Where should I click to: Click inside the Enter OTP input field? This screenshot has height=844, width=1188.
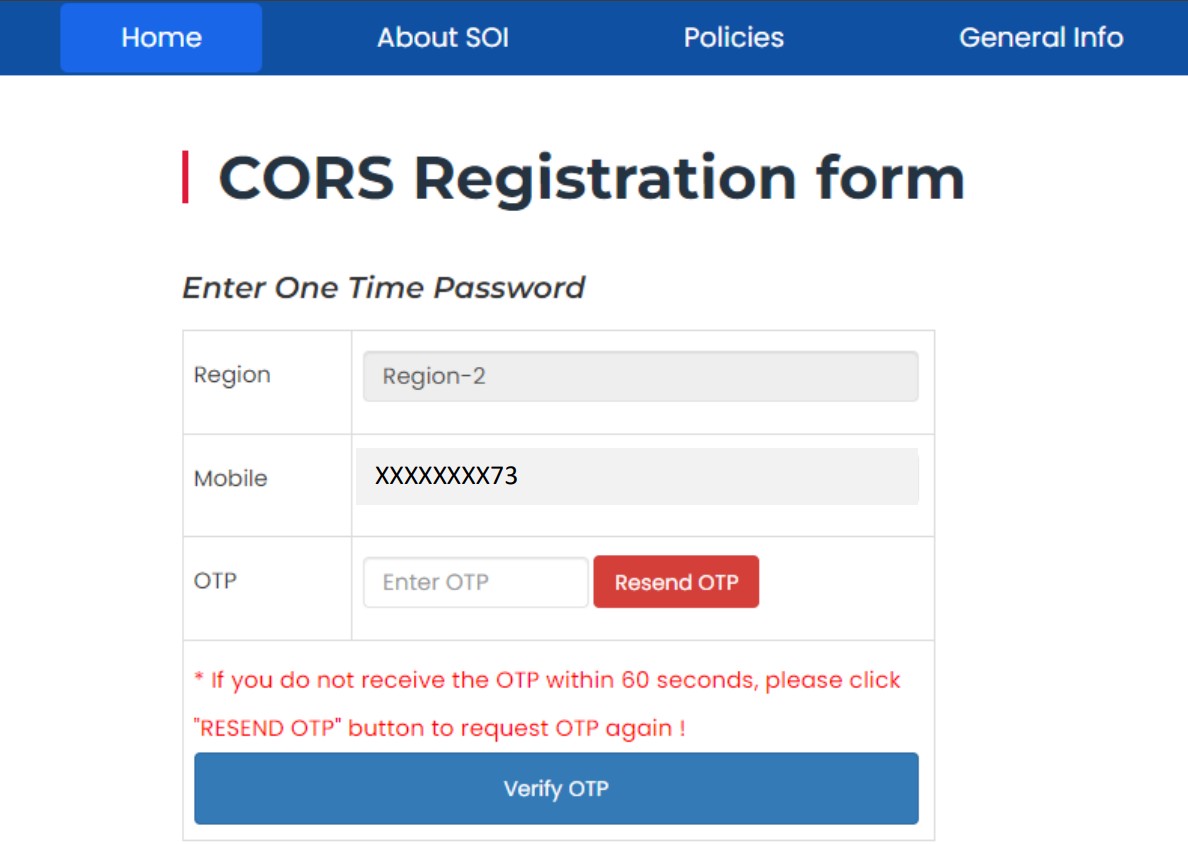click(x=475, y=582)
